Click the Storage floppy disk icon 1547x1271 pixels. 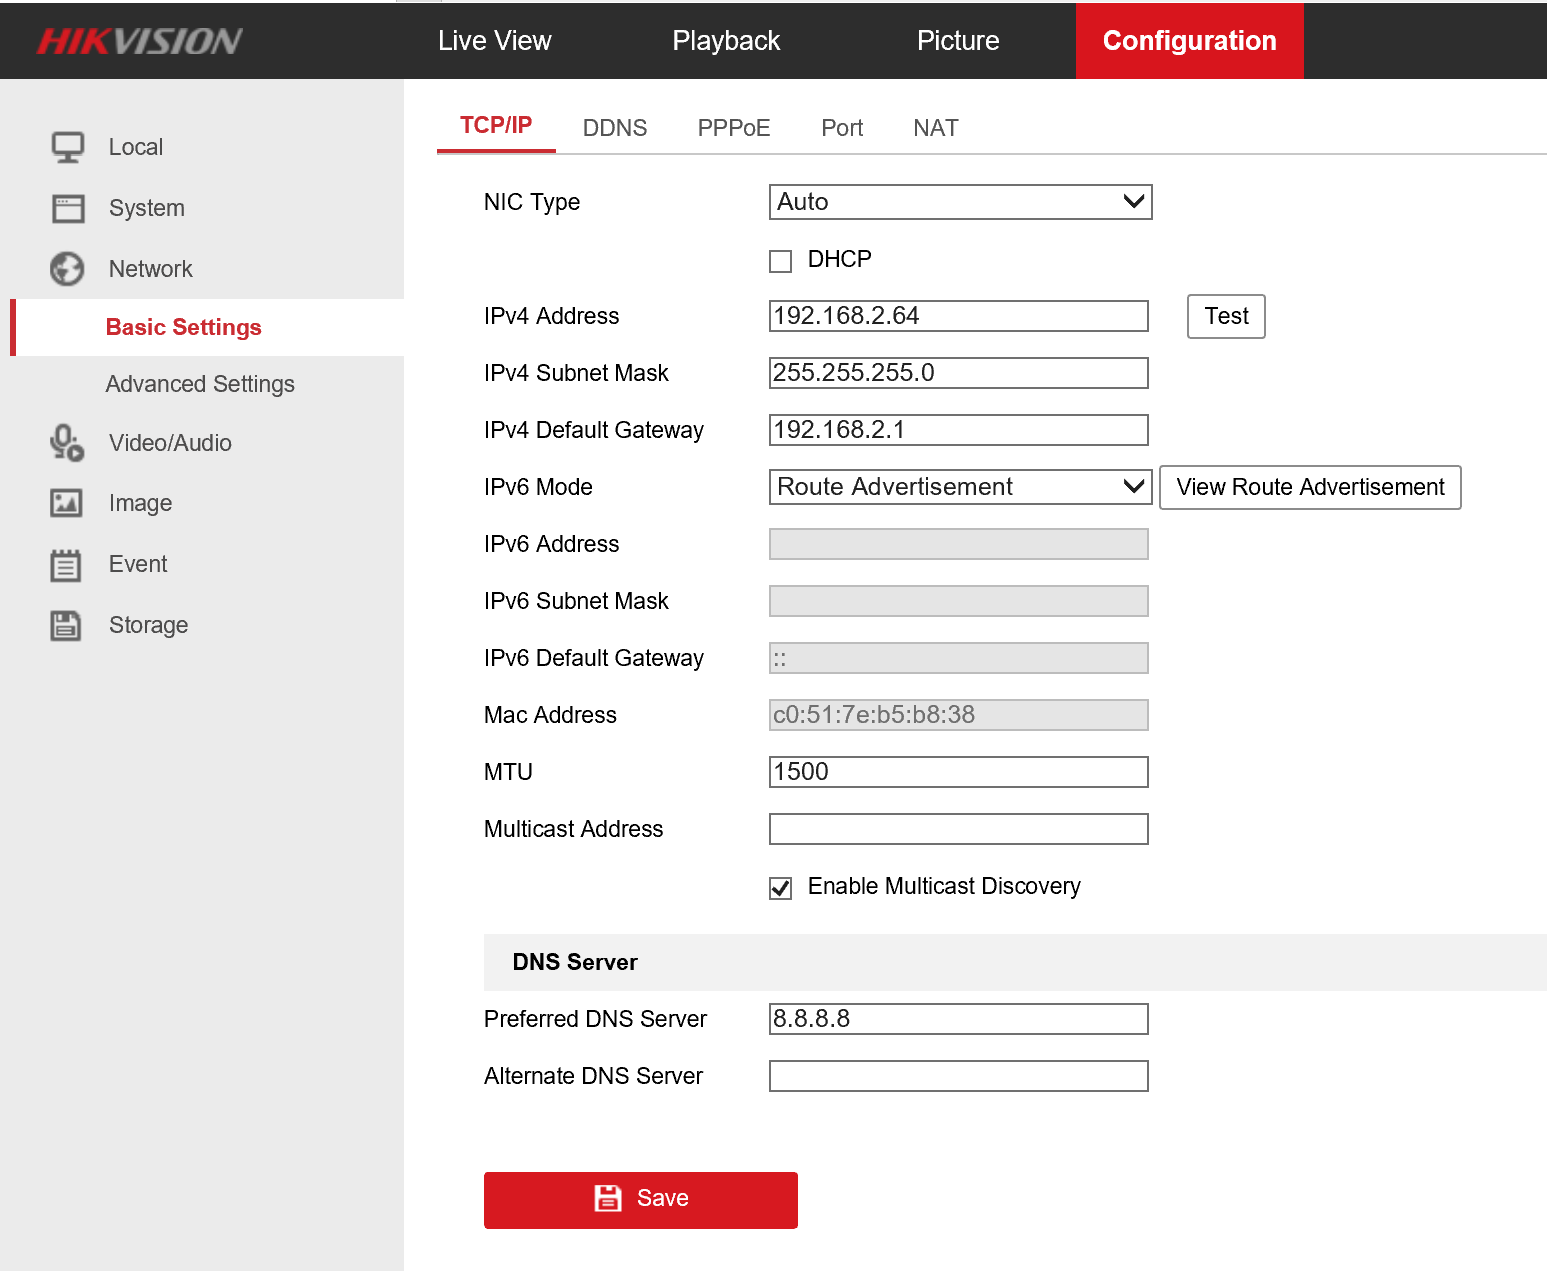(67, 626)
